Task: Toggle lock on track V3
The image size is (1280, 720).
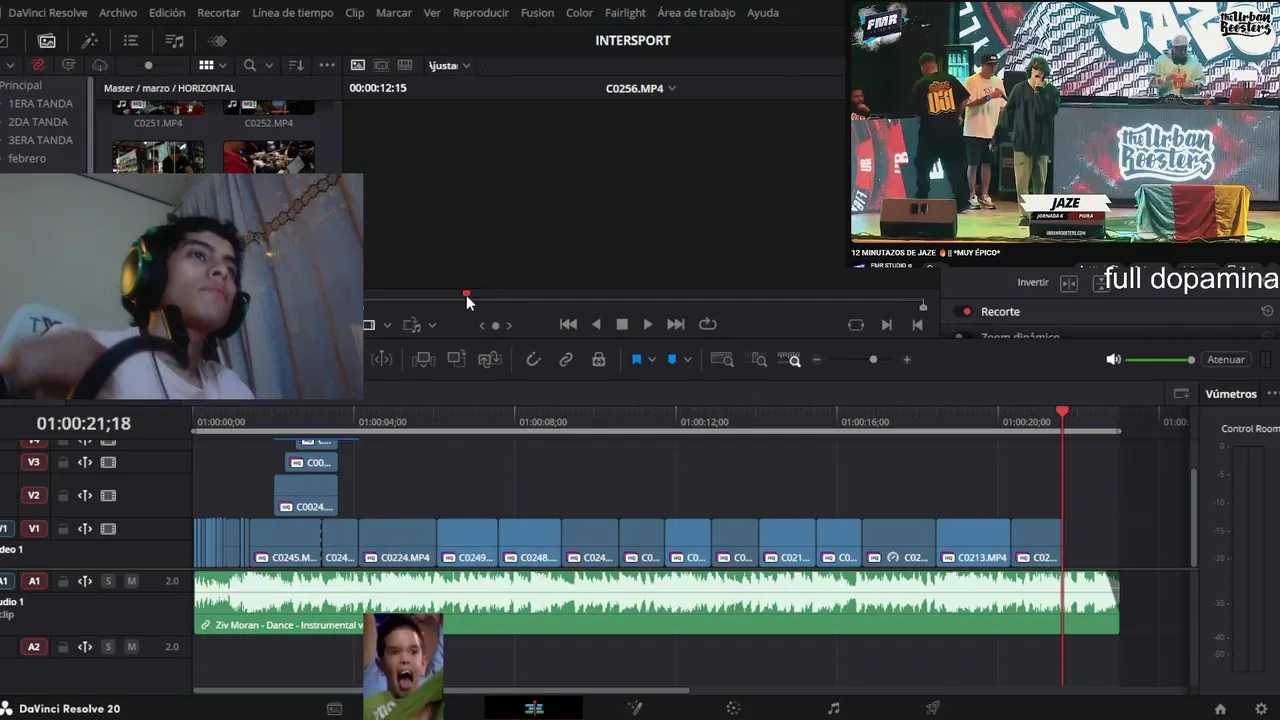Action: [x=62, y=463]
